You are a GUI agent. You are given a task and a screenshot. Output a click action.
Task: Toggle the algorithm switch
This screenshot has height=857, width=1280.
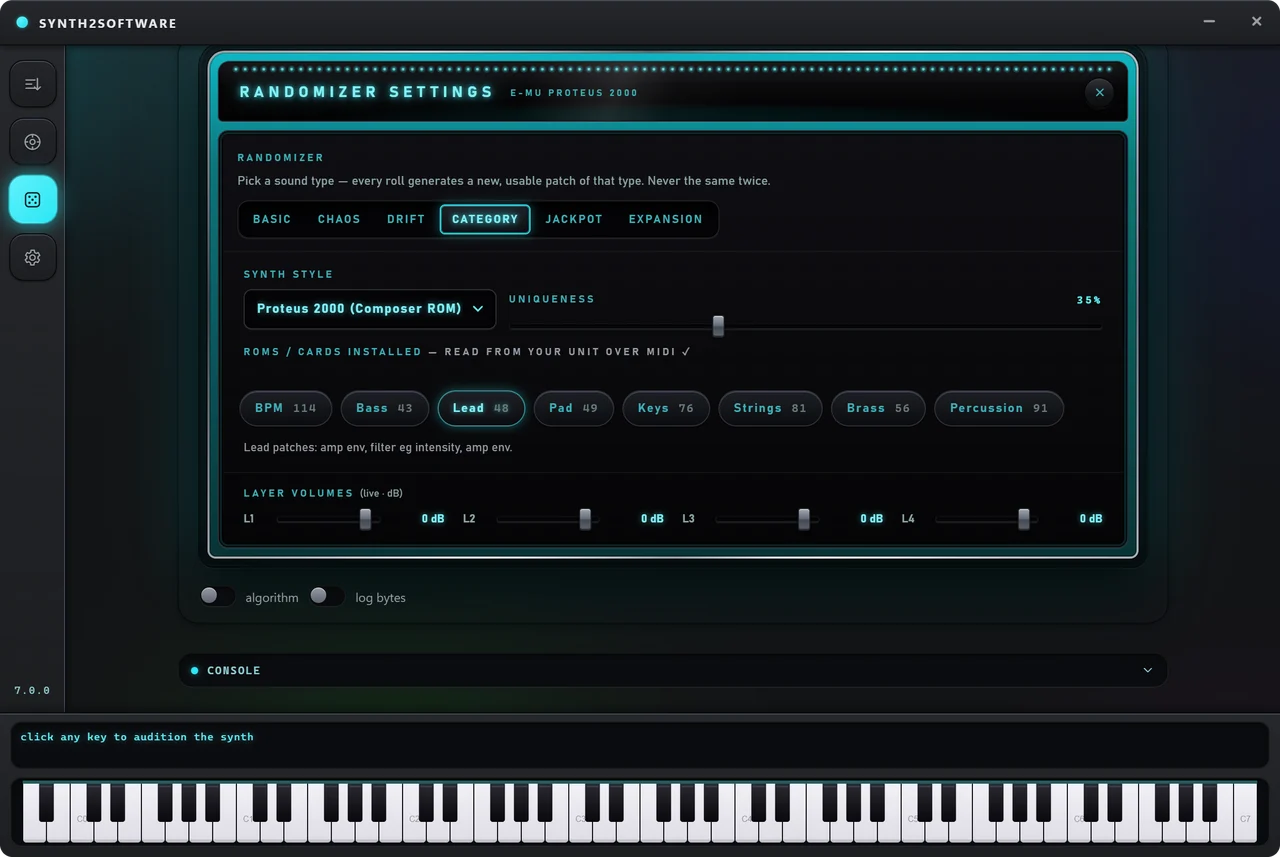point(217,596)
